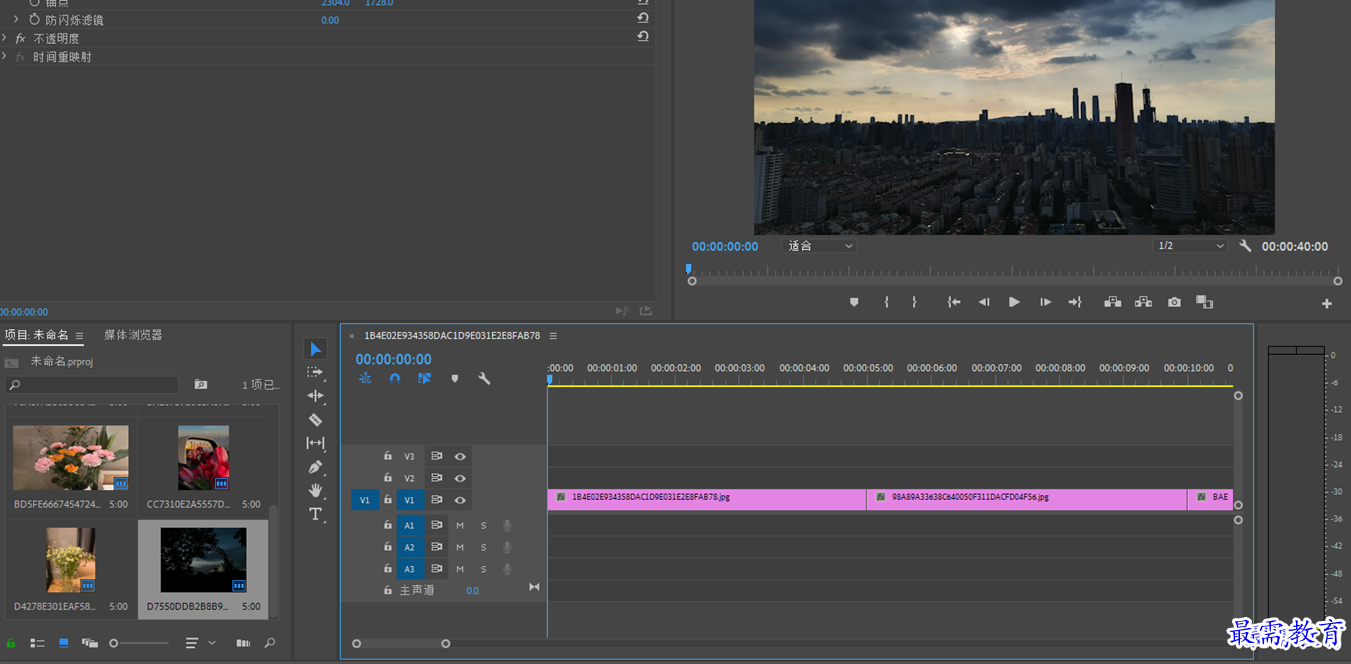Mark Out point in Program Monitor
Viewport: 1351px width, 664px height.
click(x=914, y=302)
